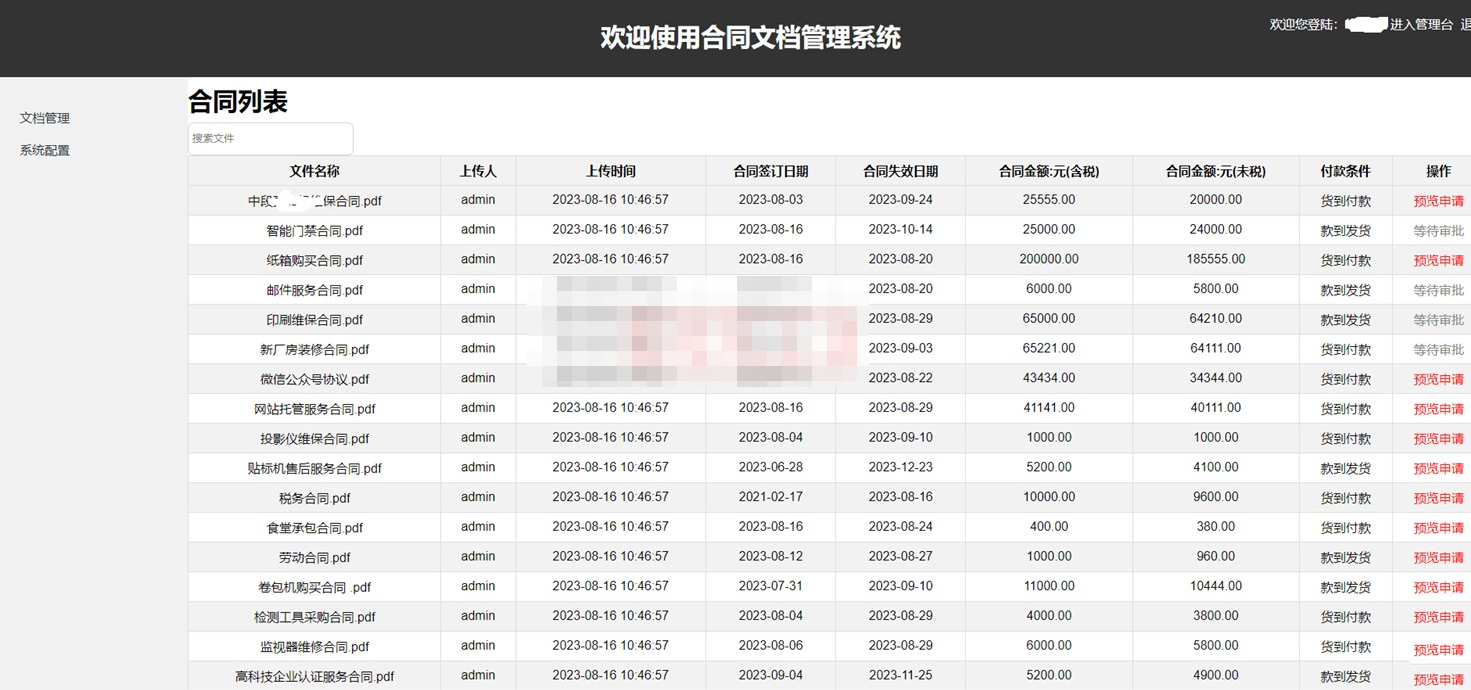Click signing date 2023-06-28
This screenshot has width=1471, height=690.
coord(770,467)
